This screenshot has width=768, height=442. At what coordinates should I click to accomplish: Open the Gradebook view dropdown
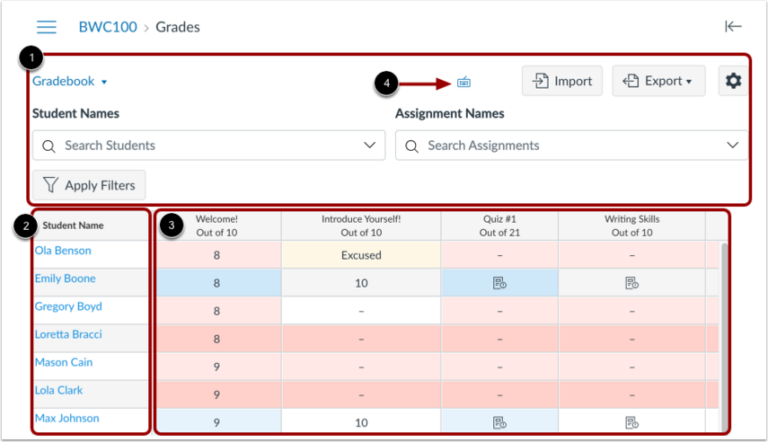click(70, 81)
